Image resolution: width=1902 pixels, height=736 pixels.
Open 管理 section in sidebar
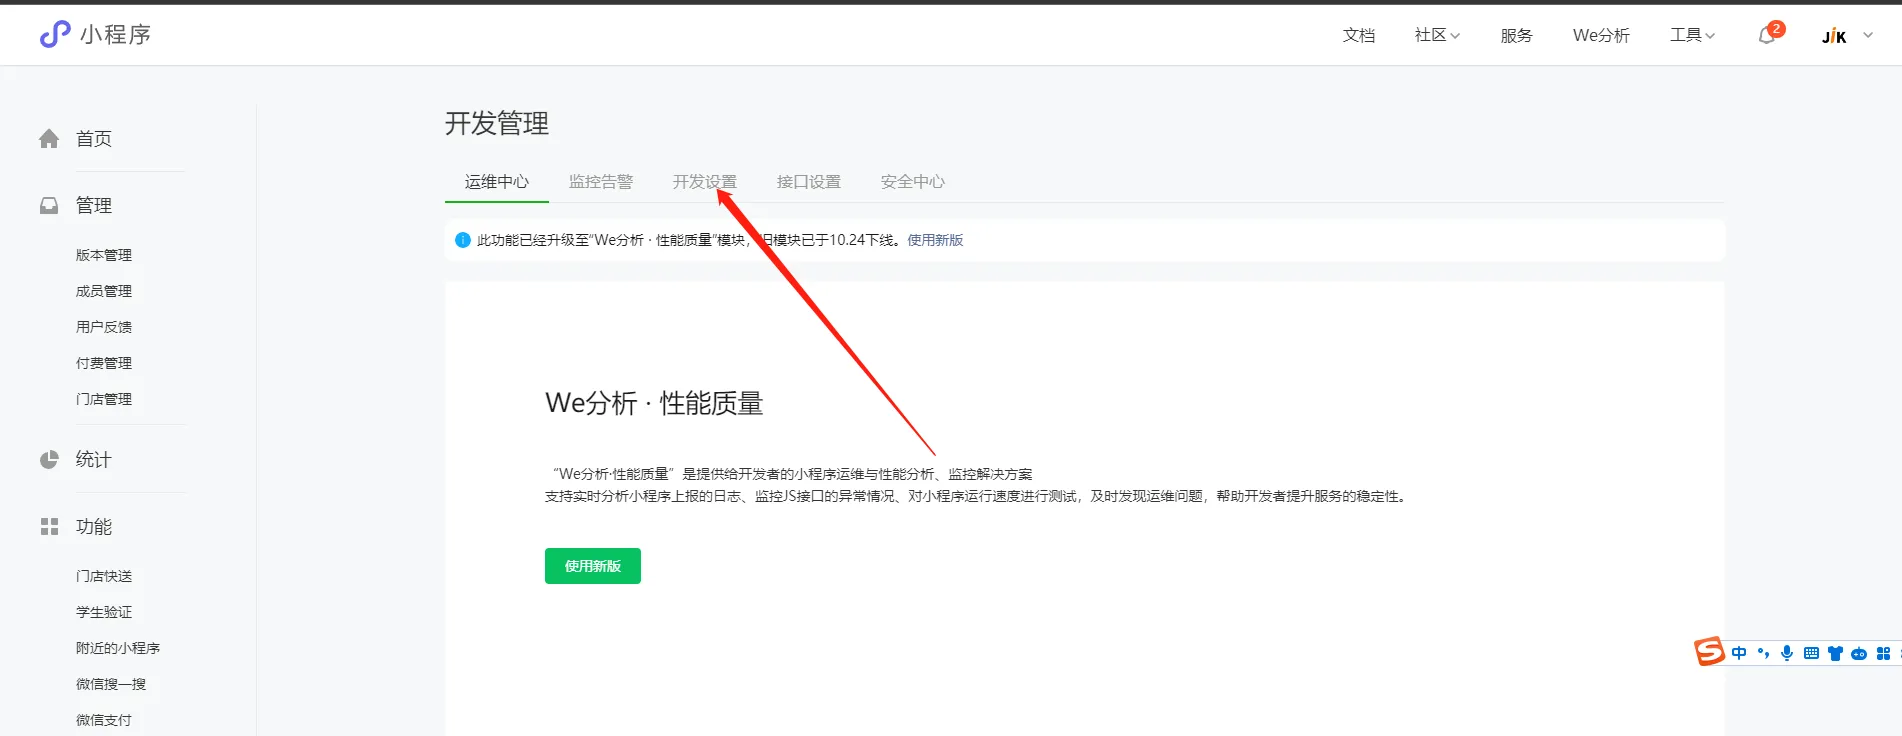tap(94, 205)
